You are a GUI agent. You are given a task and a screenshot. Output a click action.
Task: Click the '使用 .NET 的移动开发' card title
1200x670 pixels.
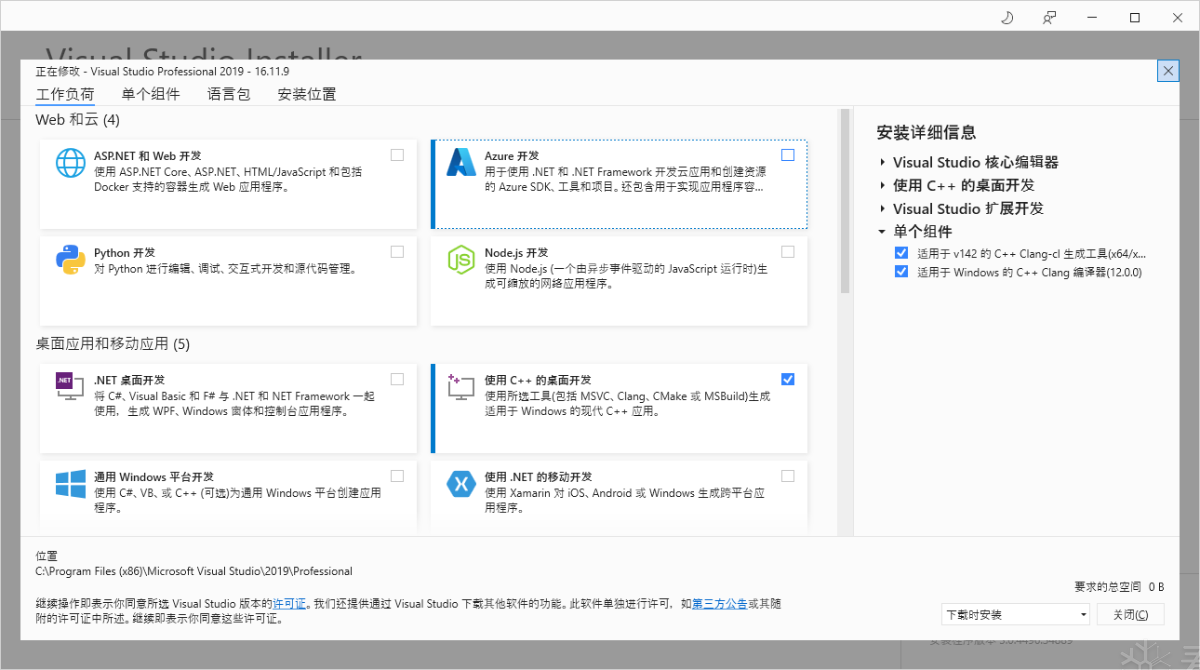[x=539, y=477]
